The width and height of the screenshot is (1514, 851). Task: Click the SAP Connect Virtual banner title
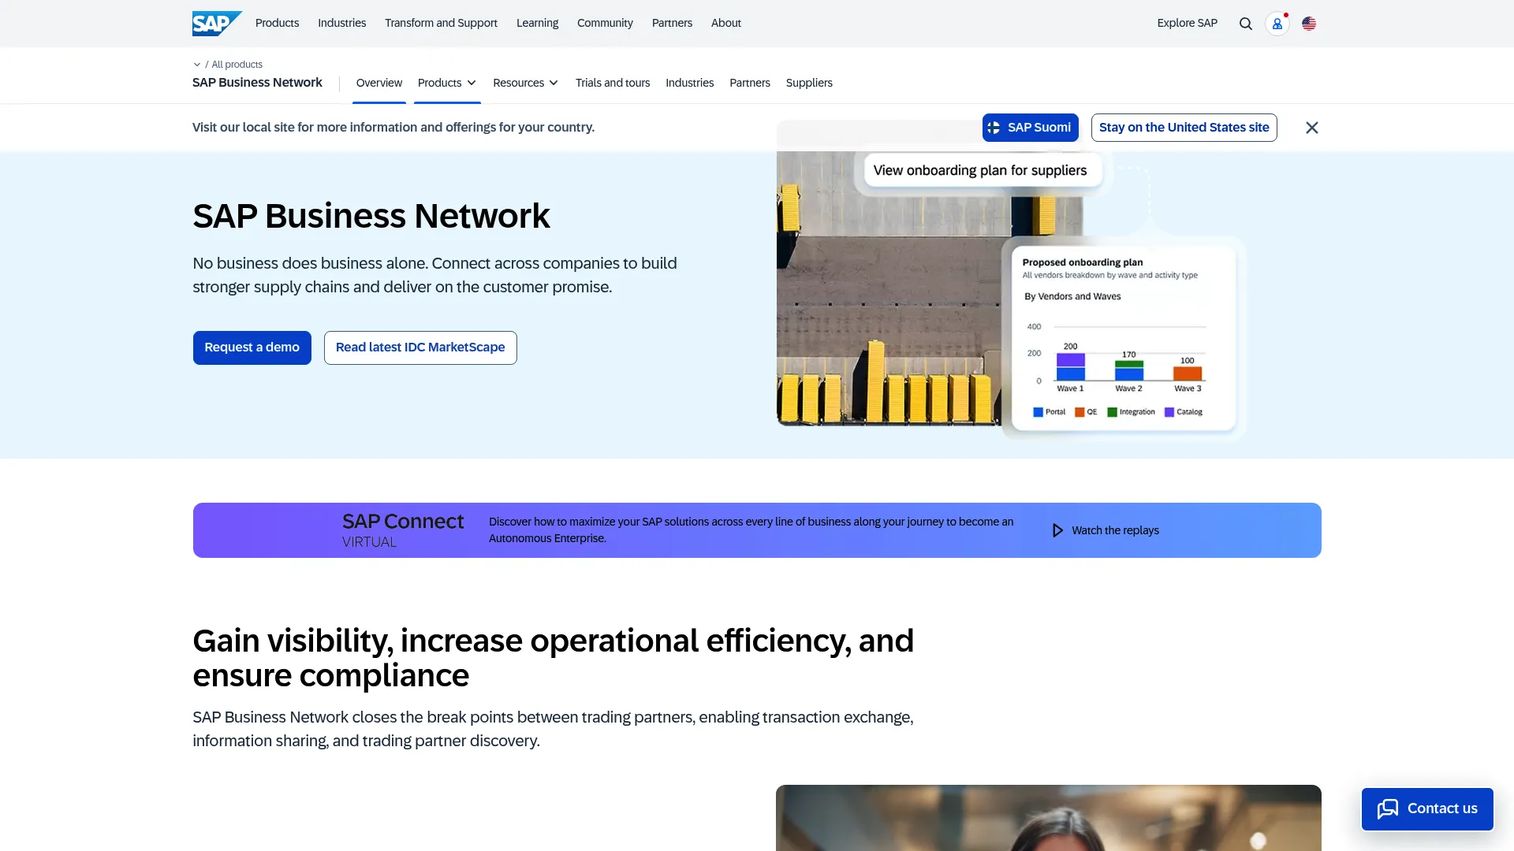coord(403,529)
